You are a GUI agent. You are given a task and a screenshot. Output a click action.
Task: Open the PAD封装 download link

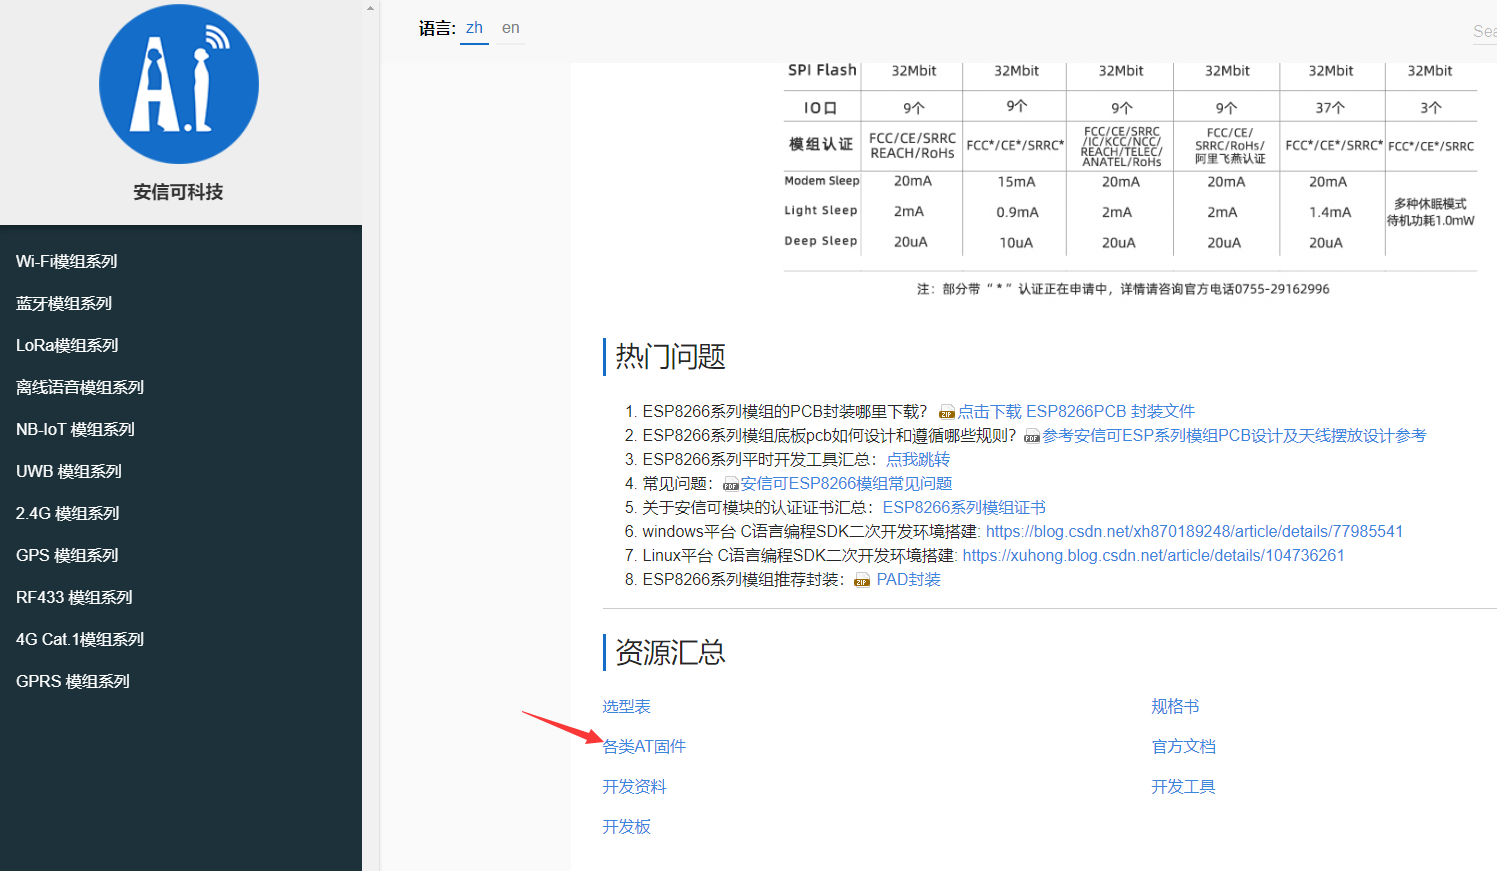point(909,580)
